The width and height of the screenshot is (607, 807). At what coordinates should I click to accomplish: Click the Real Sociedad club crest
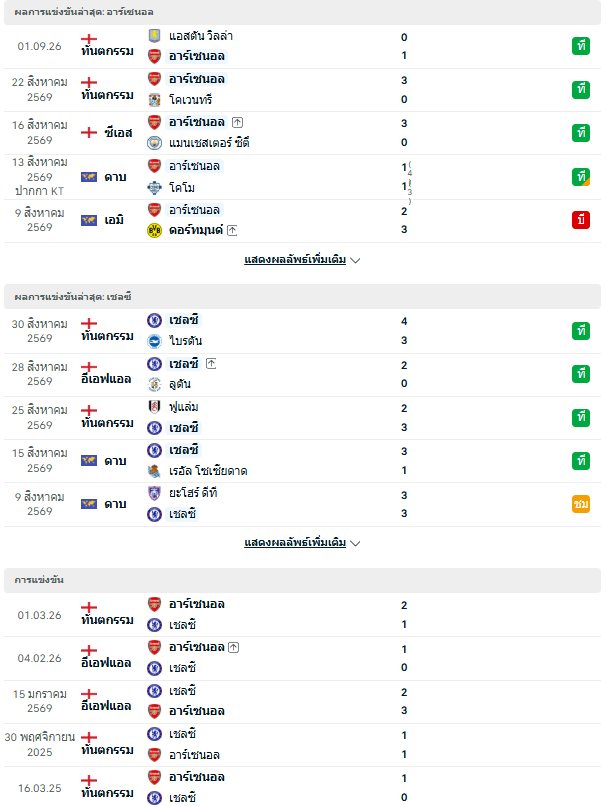pos(154,471)
